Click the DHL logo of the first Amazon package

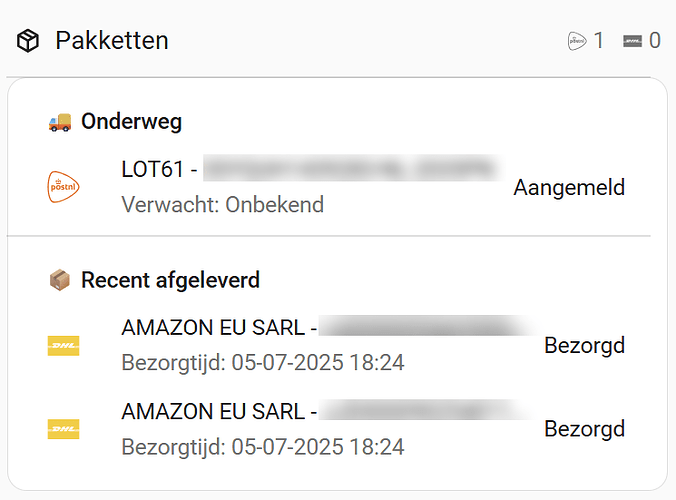point(64,345)
